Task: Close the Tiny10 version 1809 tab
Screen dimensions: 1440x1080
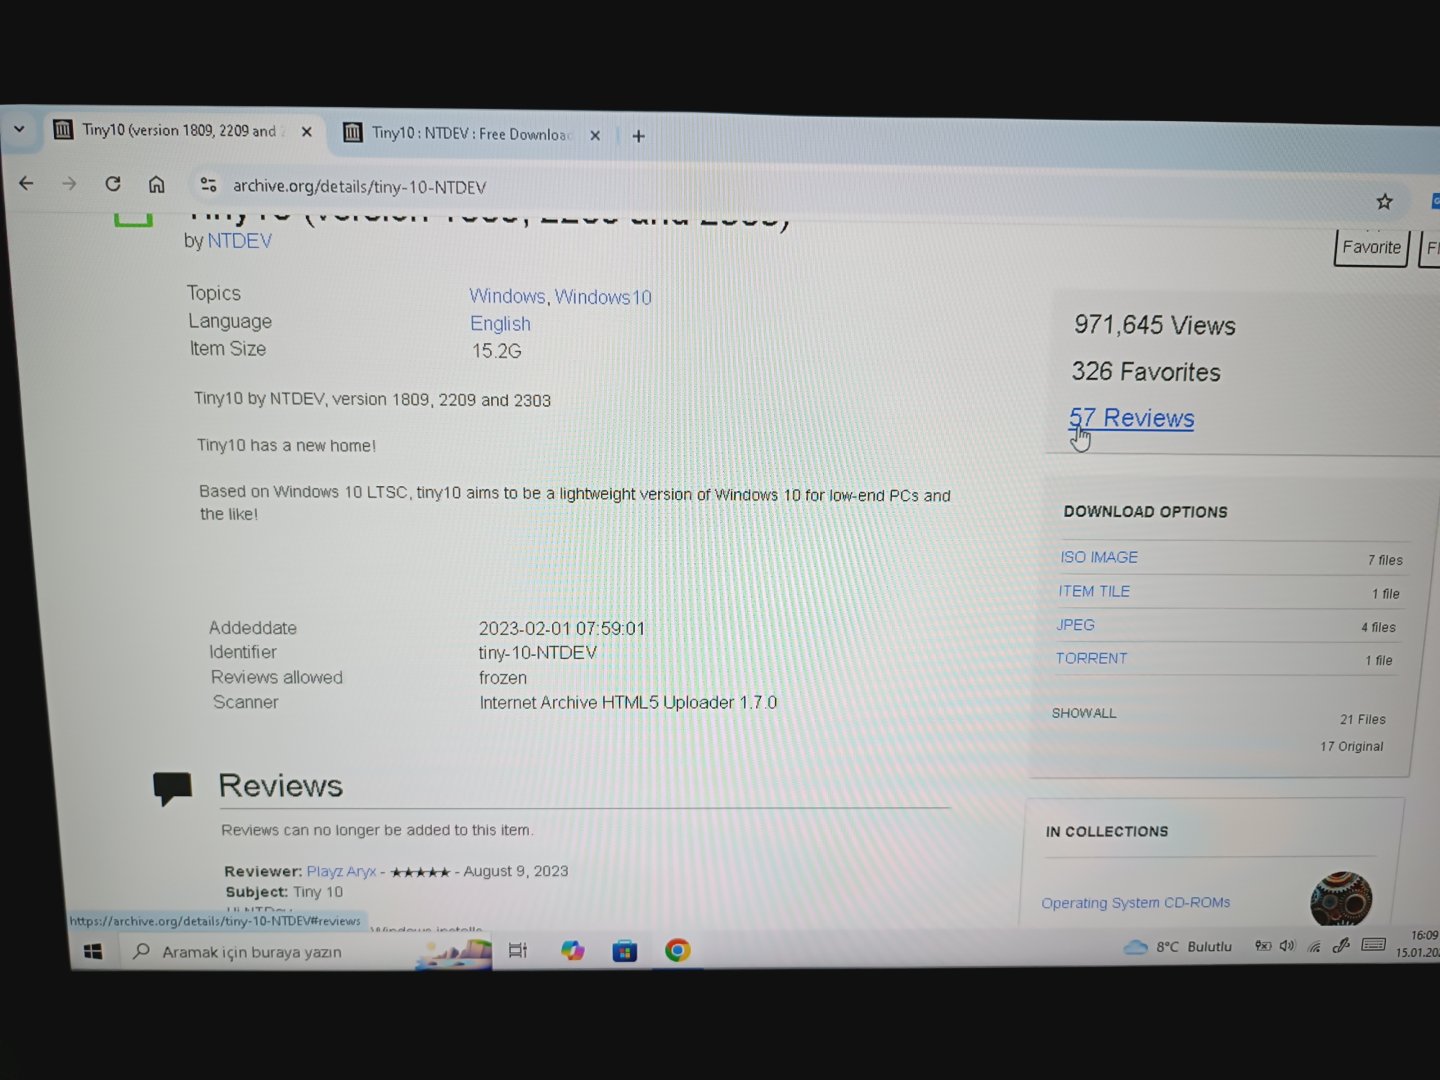Action: click(x=307, y=132)
